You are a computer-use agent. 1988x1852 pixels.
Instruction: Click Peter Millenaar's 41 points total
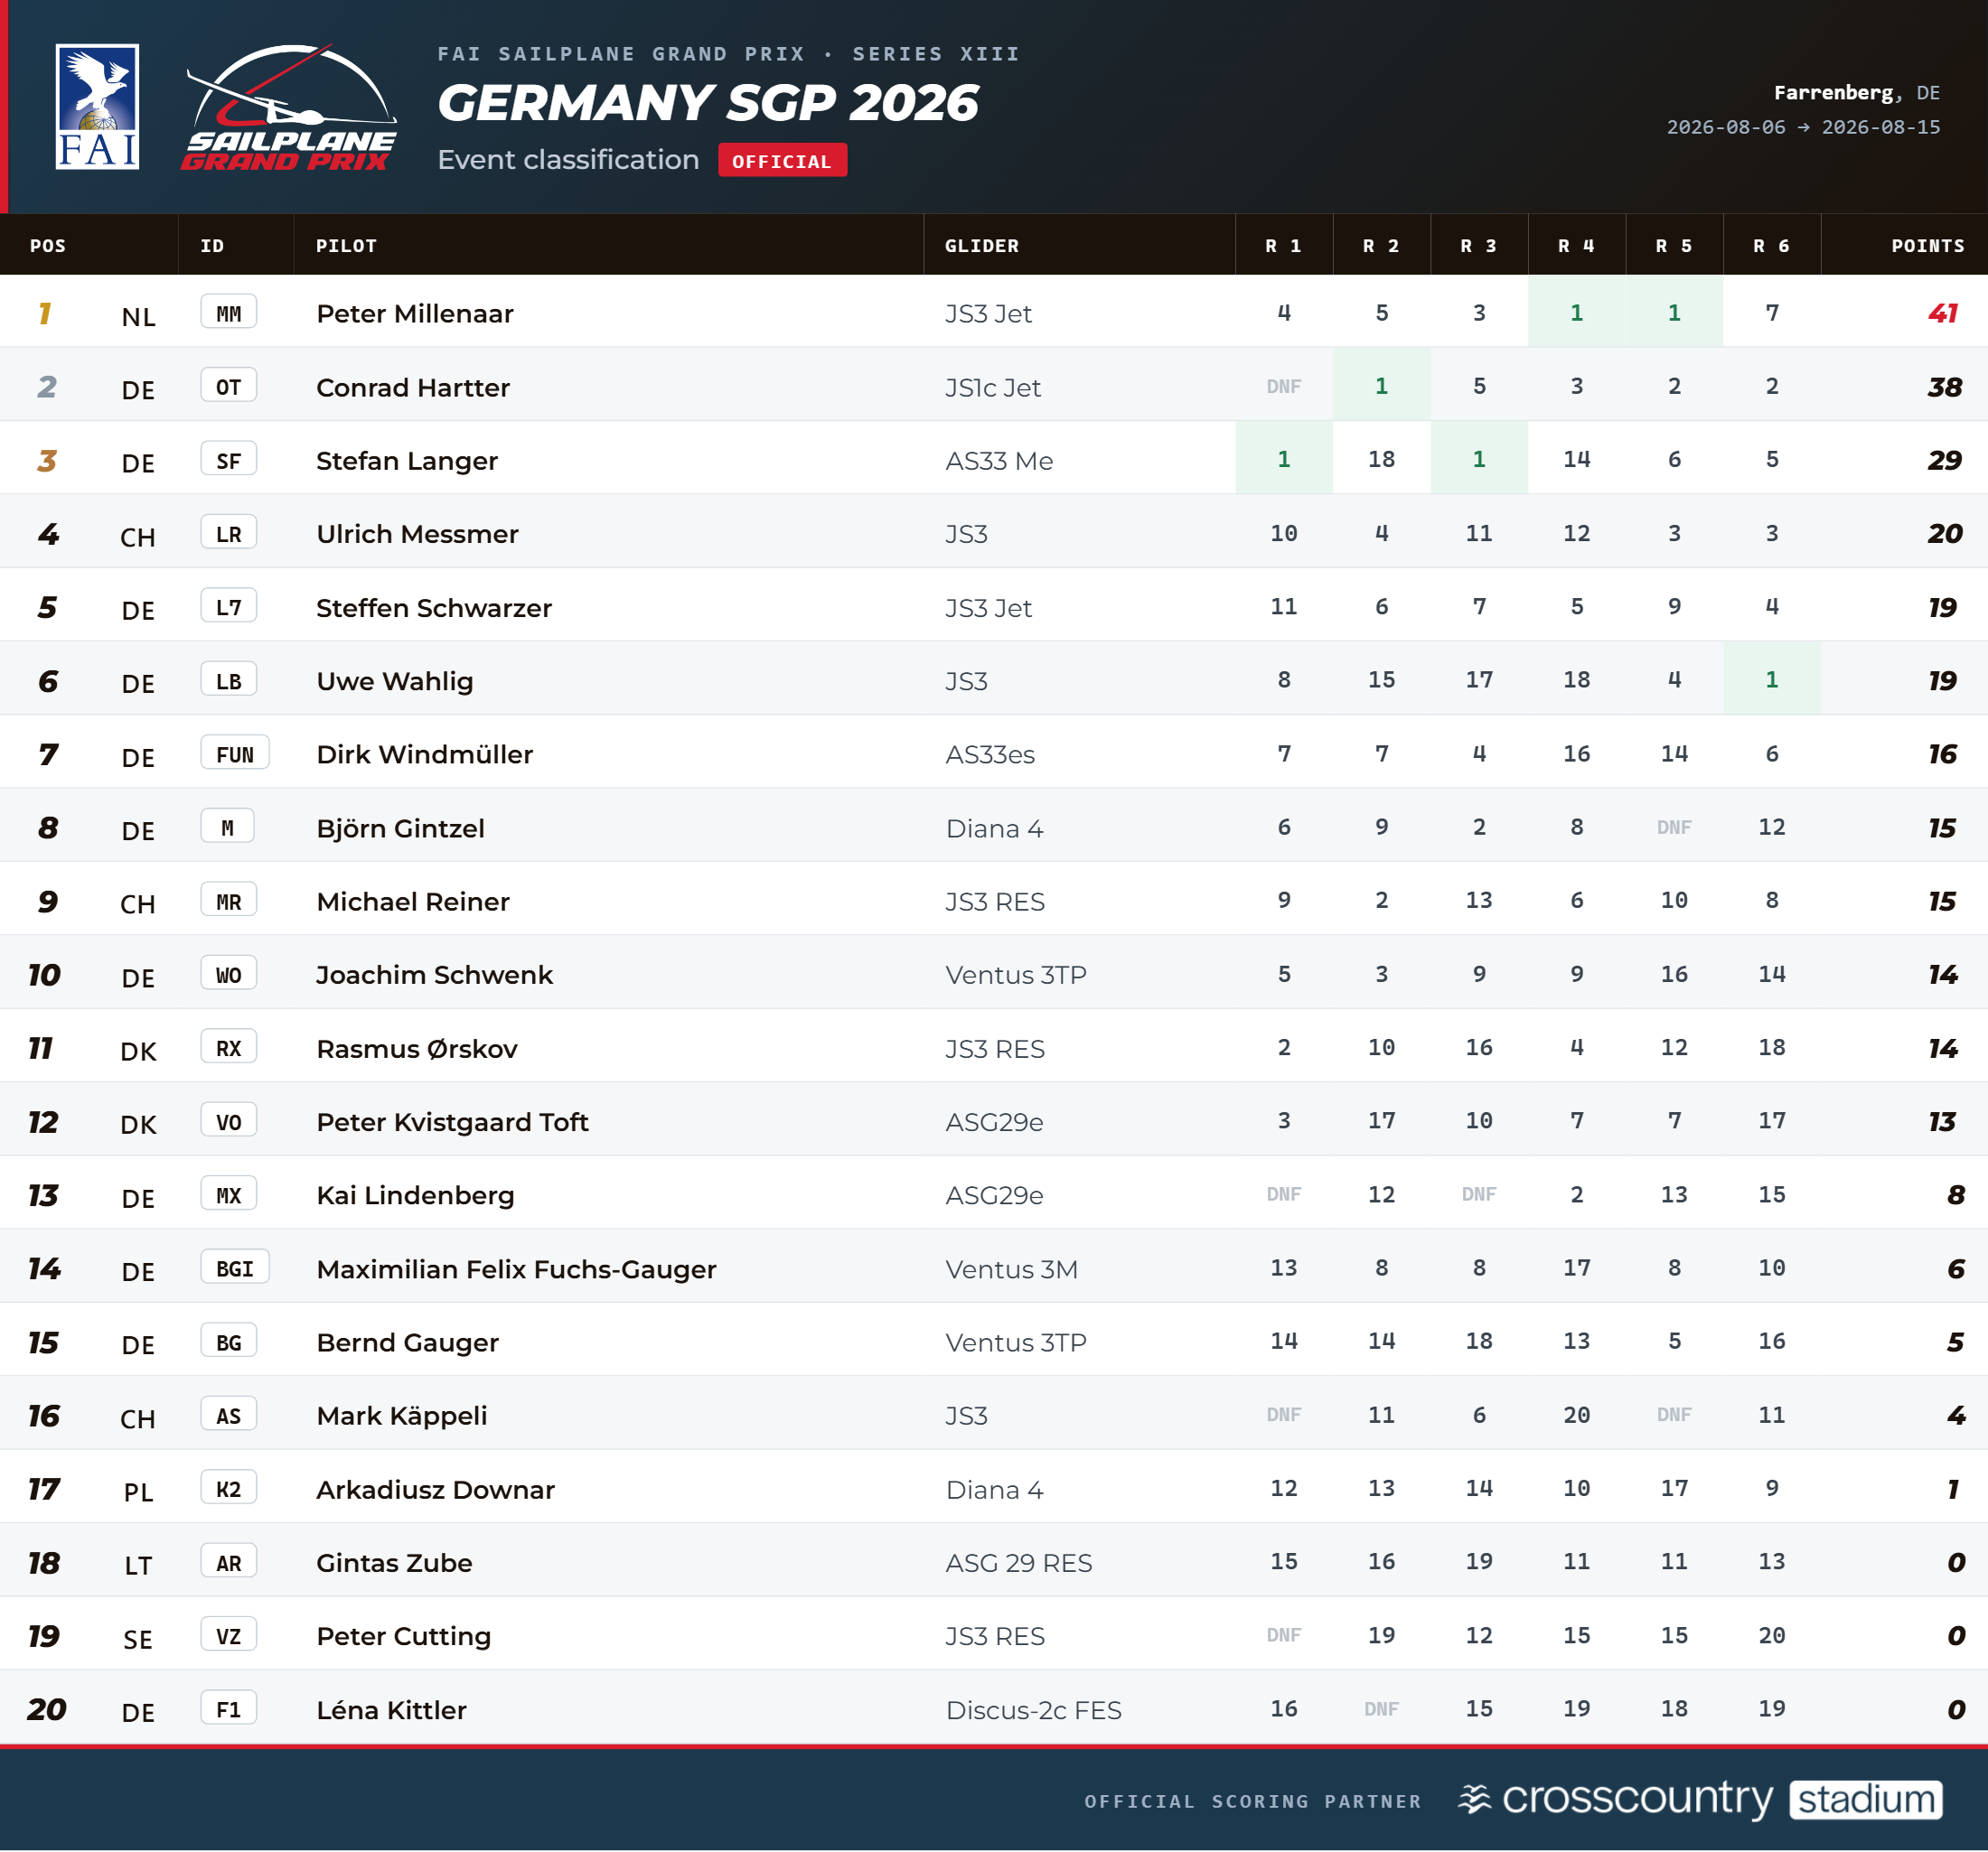pos(1942,313)
